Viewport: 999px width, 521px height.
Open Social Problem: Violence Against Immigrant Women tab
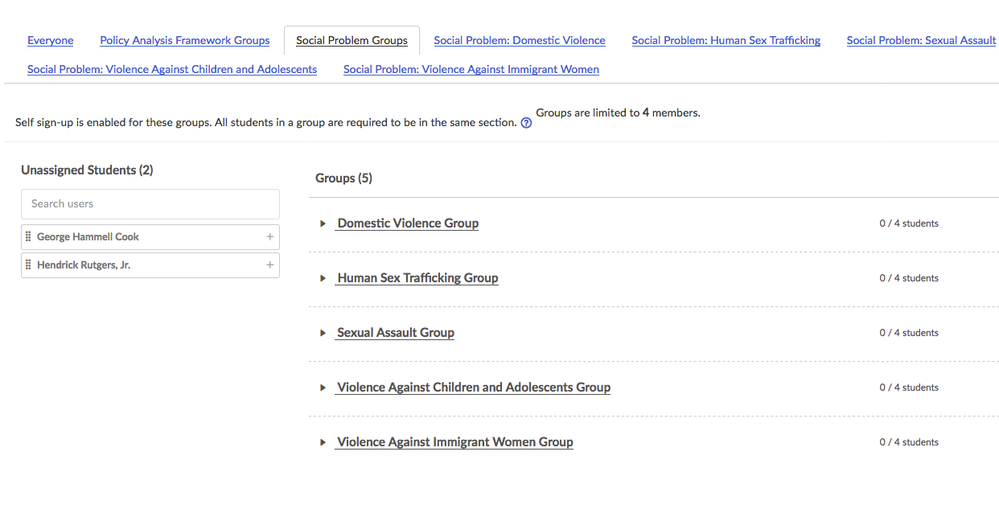pos(471,70)
